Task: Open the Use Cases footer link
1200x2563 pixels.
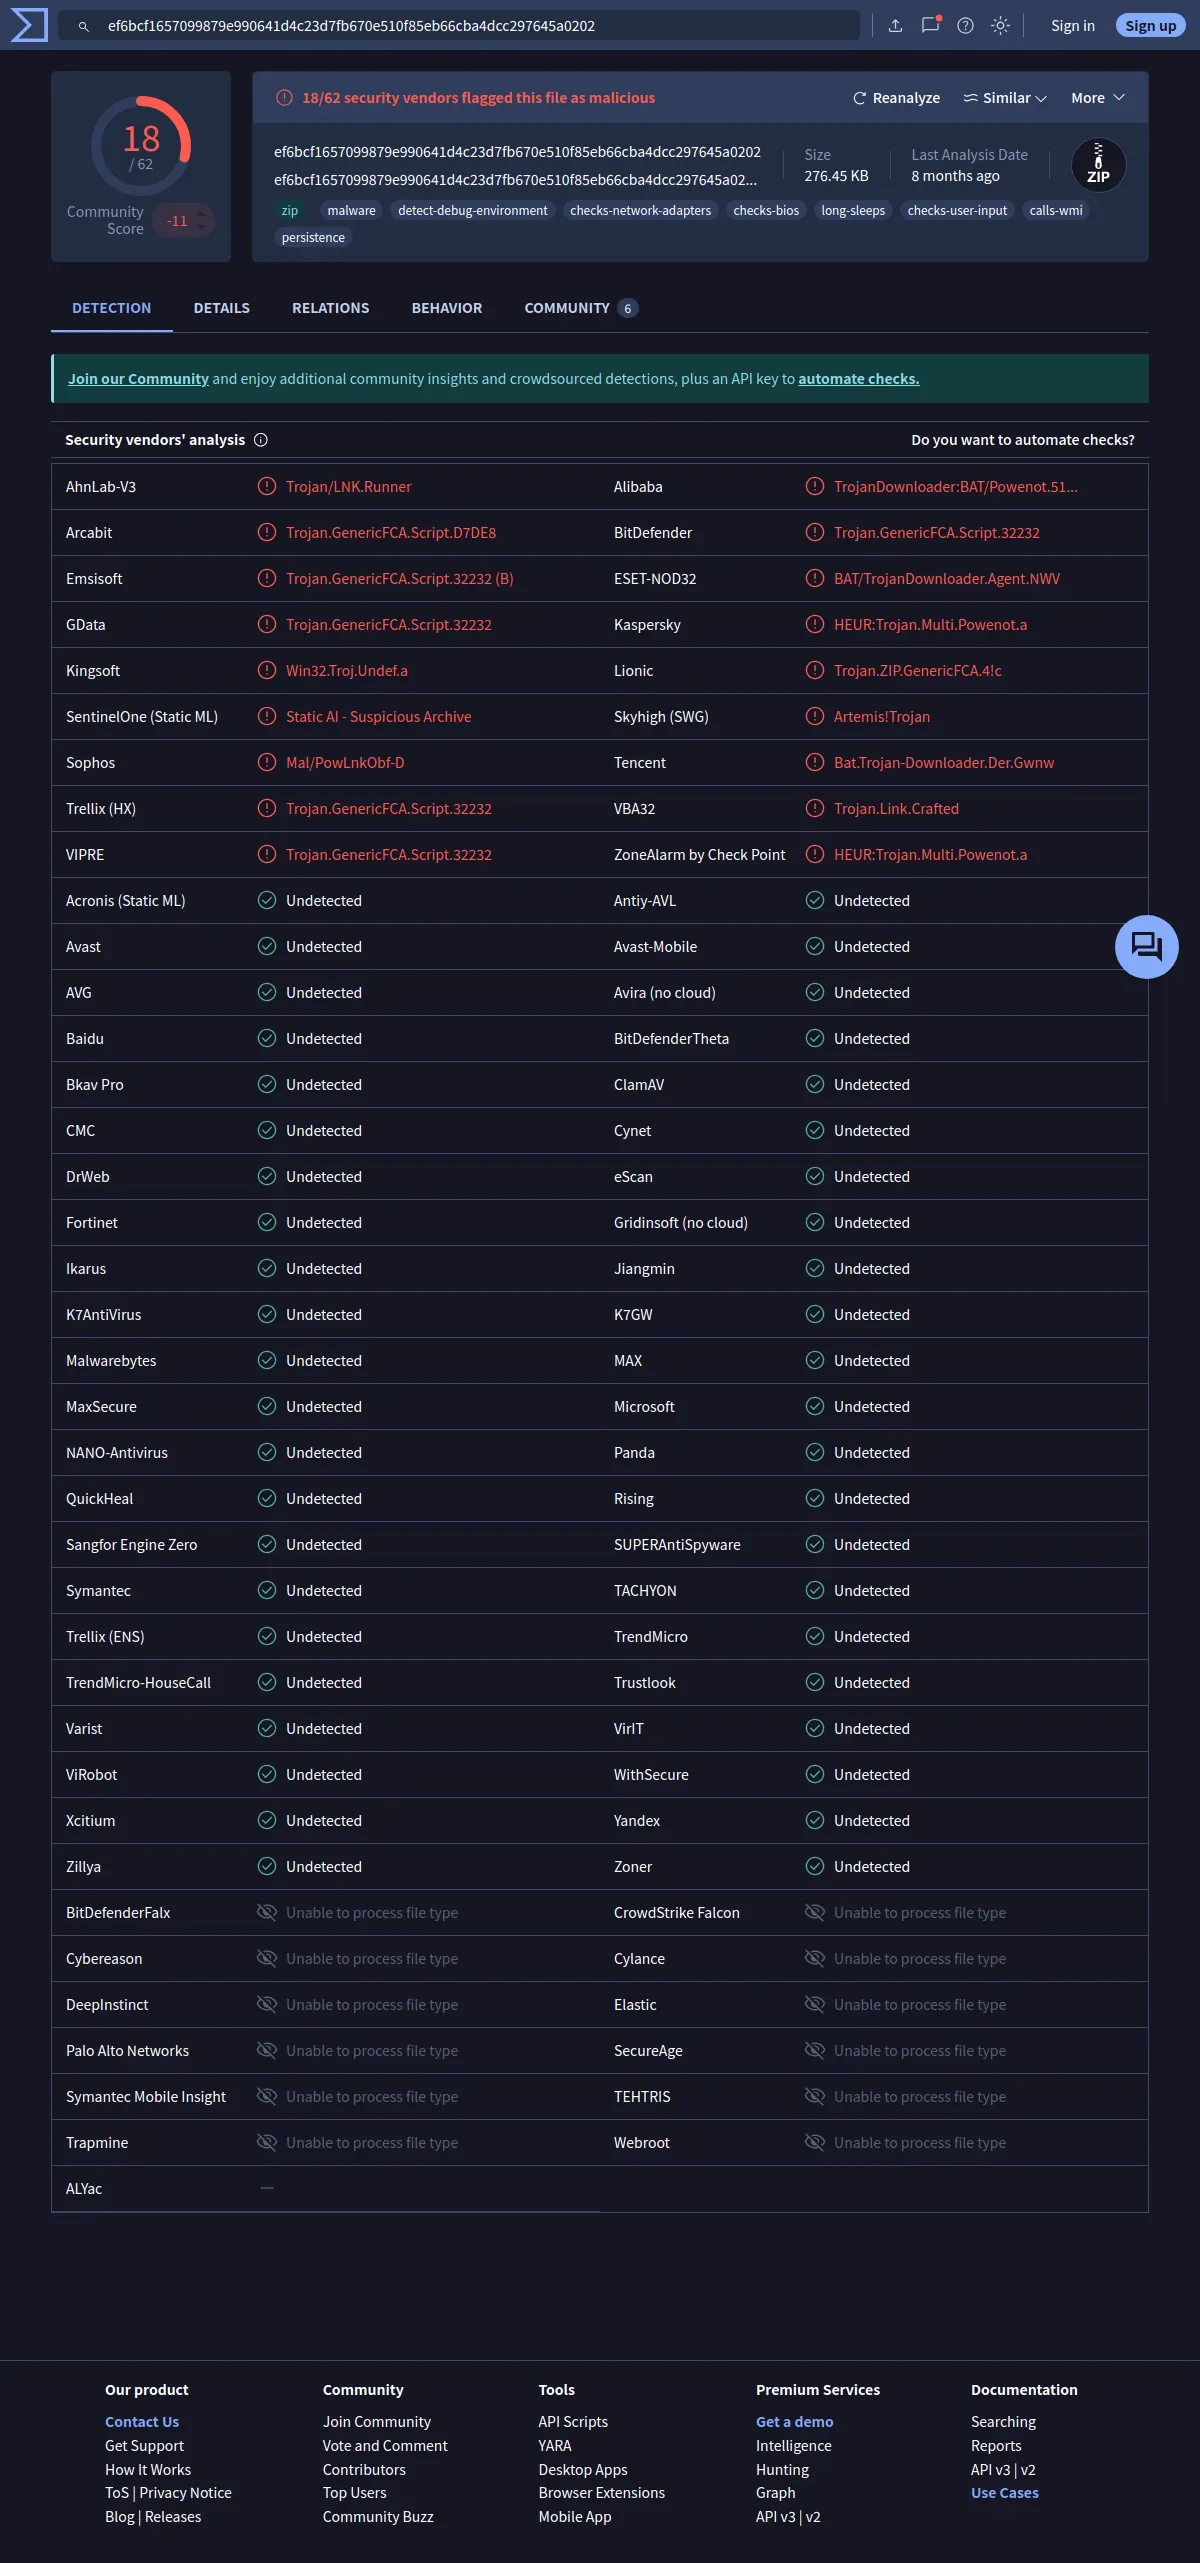Action: [x=1005, y=2493]
